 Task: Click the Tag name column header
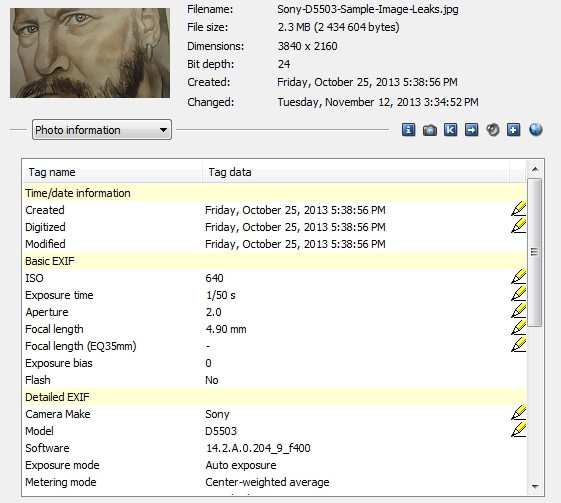click(x=113, y=172)
